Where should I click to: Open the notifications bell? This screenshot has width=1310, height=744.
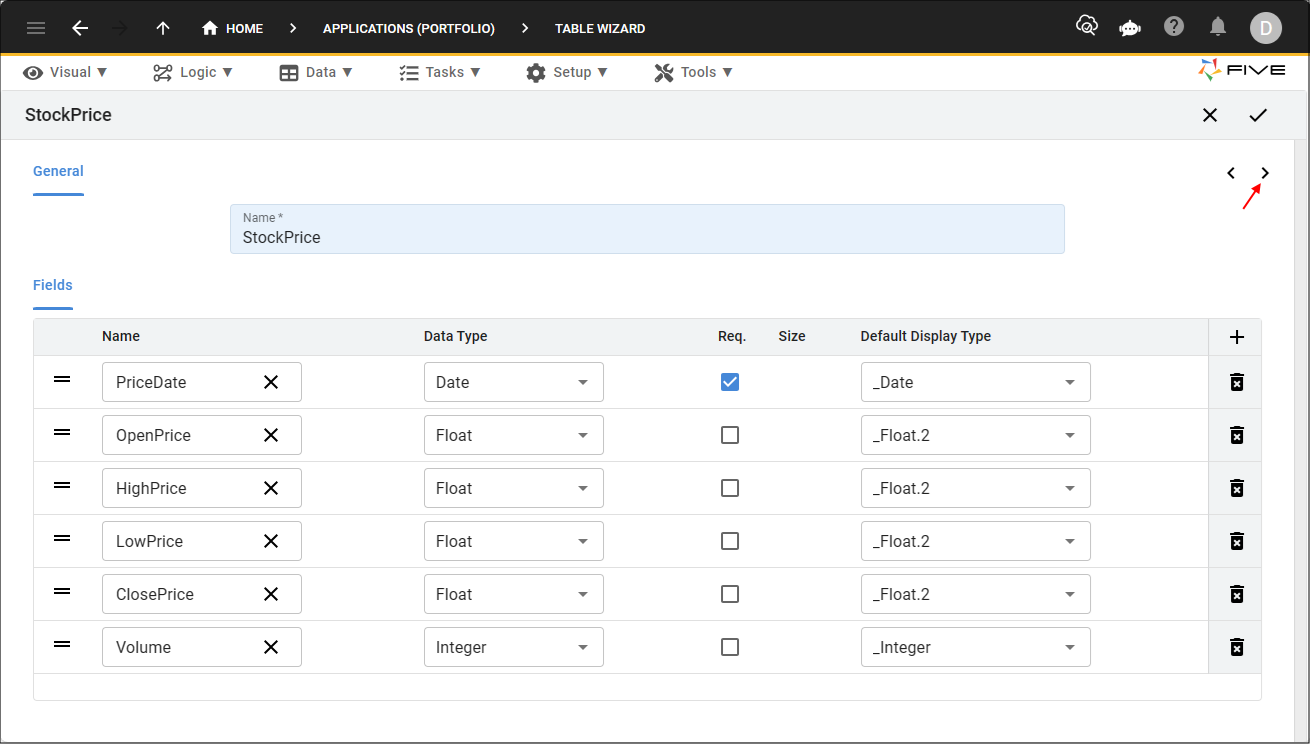1218,27
